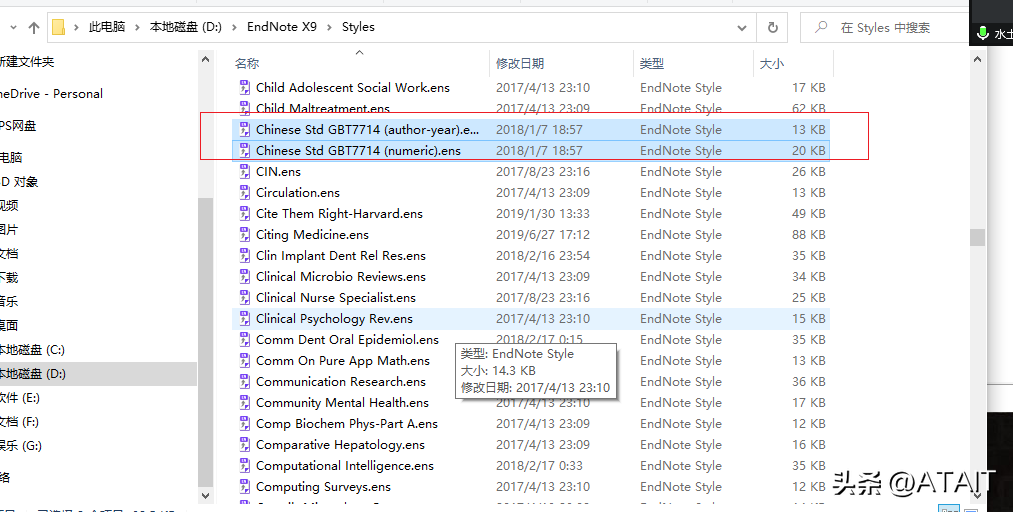
Task: Sort by 名称 column header
Action: click(247, 63)
